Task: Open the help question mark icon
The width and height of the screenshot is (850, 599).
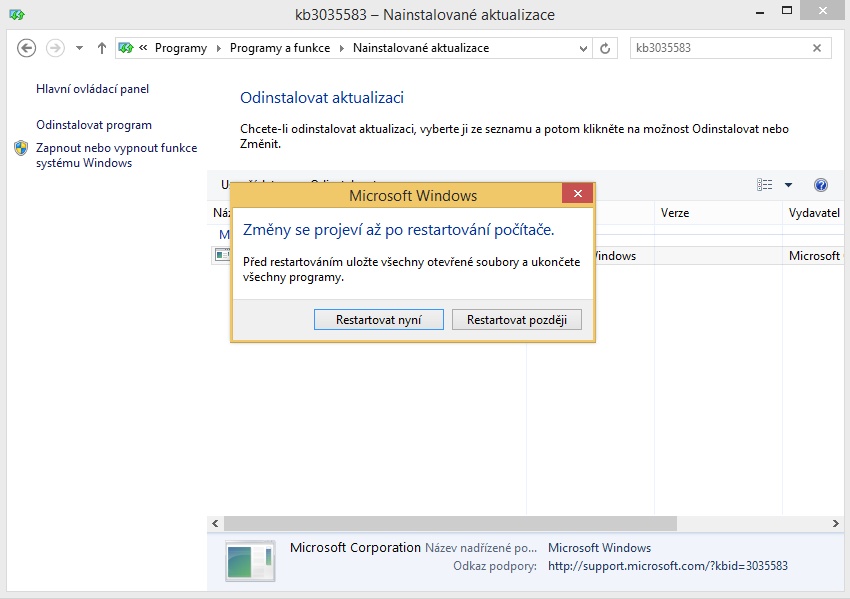Action: (x=821, y=185)
